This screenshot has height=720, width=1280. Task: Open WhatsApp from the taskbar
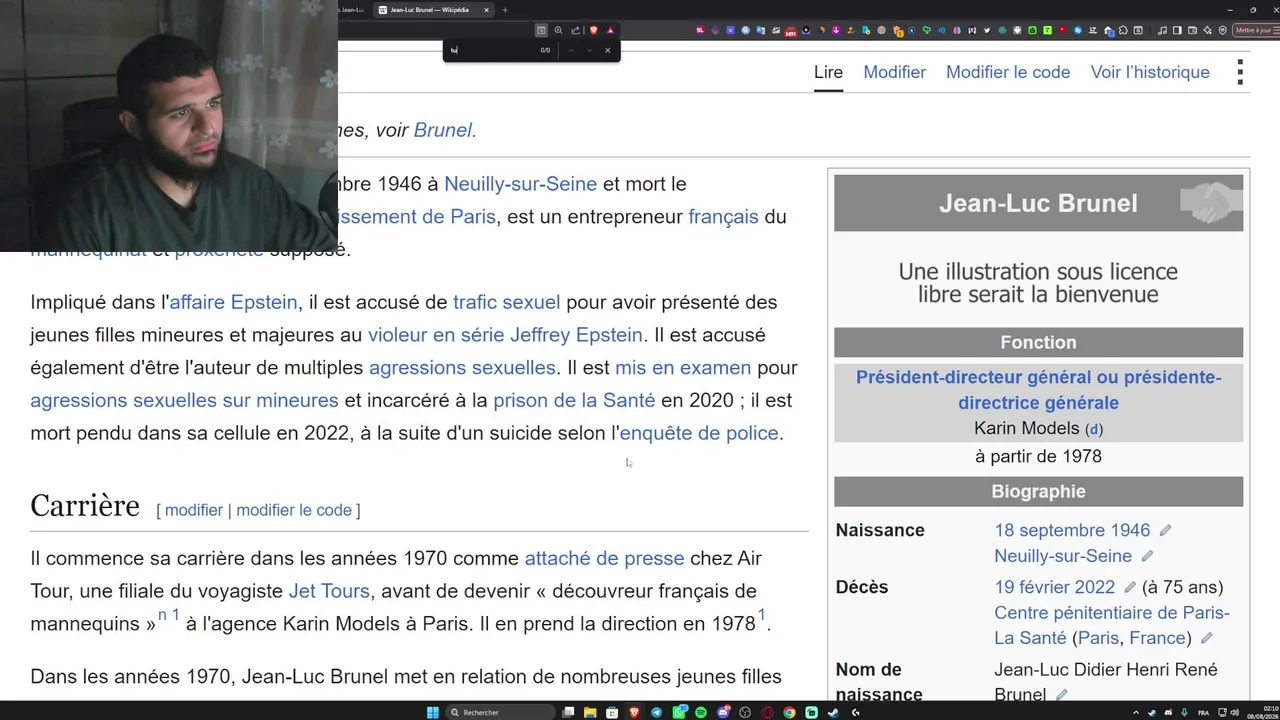tap(679, 712)
